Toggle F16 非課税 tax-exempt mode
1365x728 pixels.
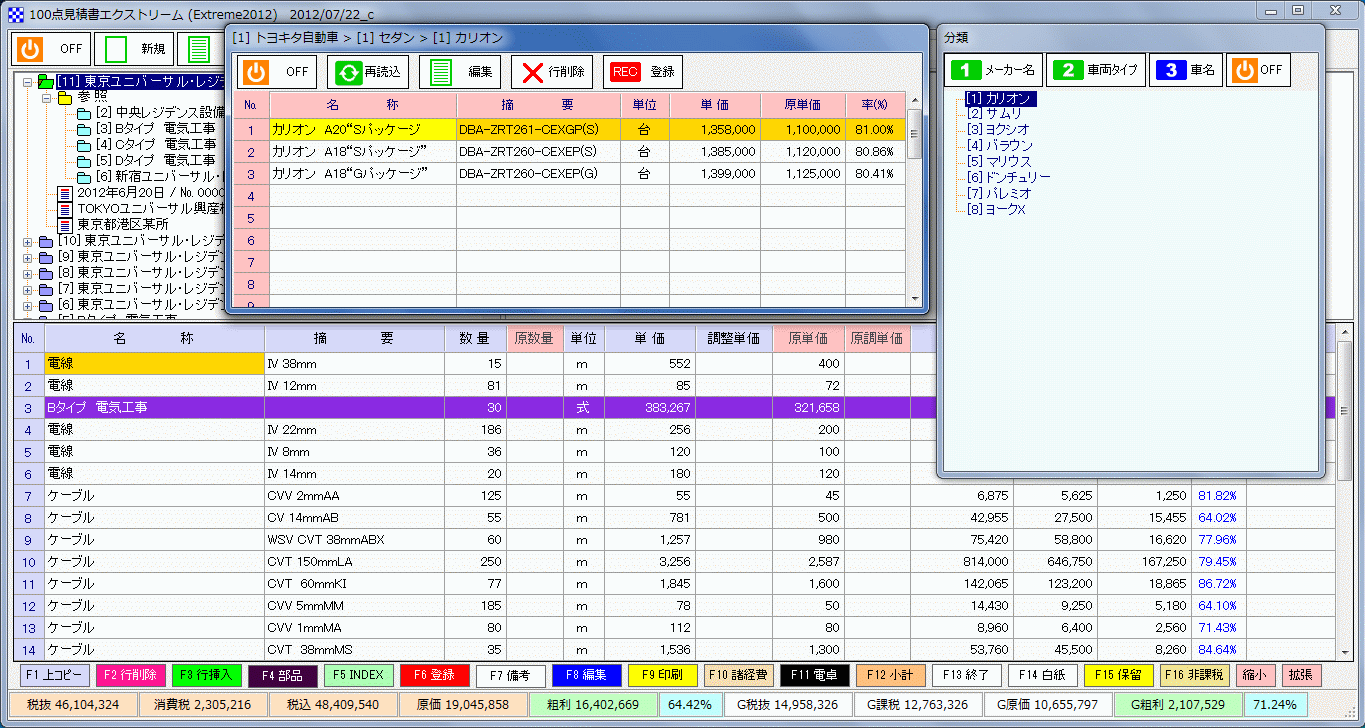(x=1197, y=675)
